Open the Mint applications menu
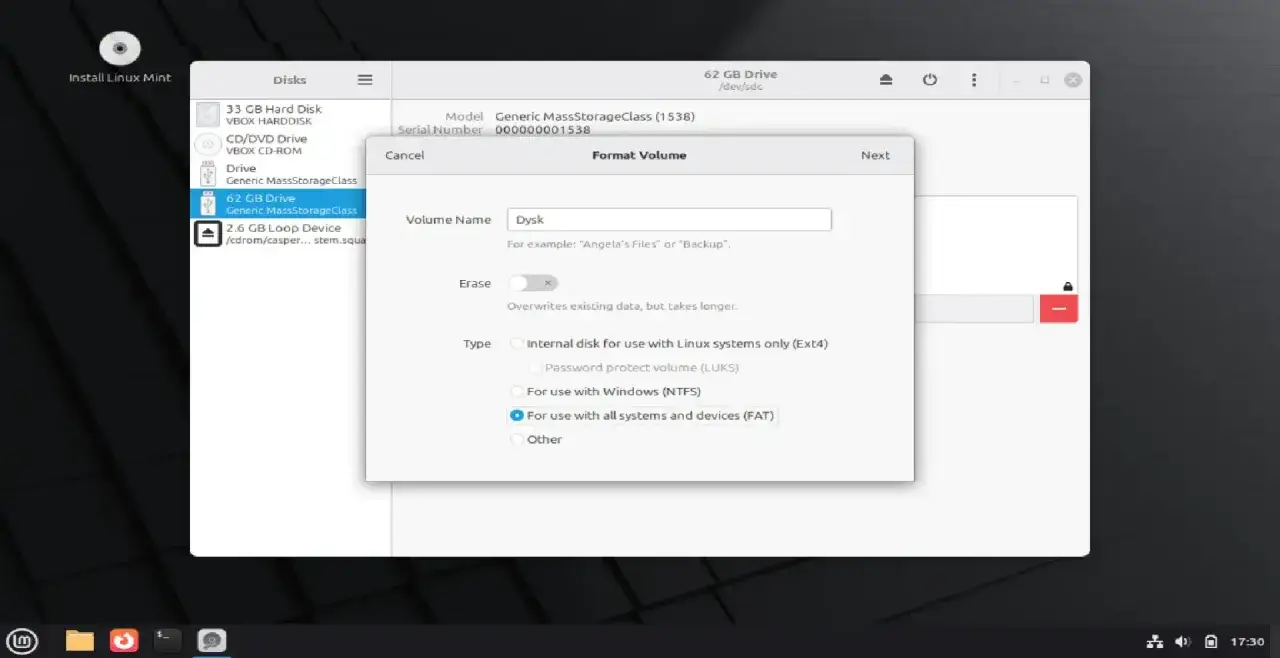This screenshot has height=658, width=1280. coord(22,640)
